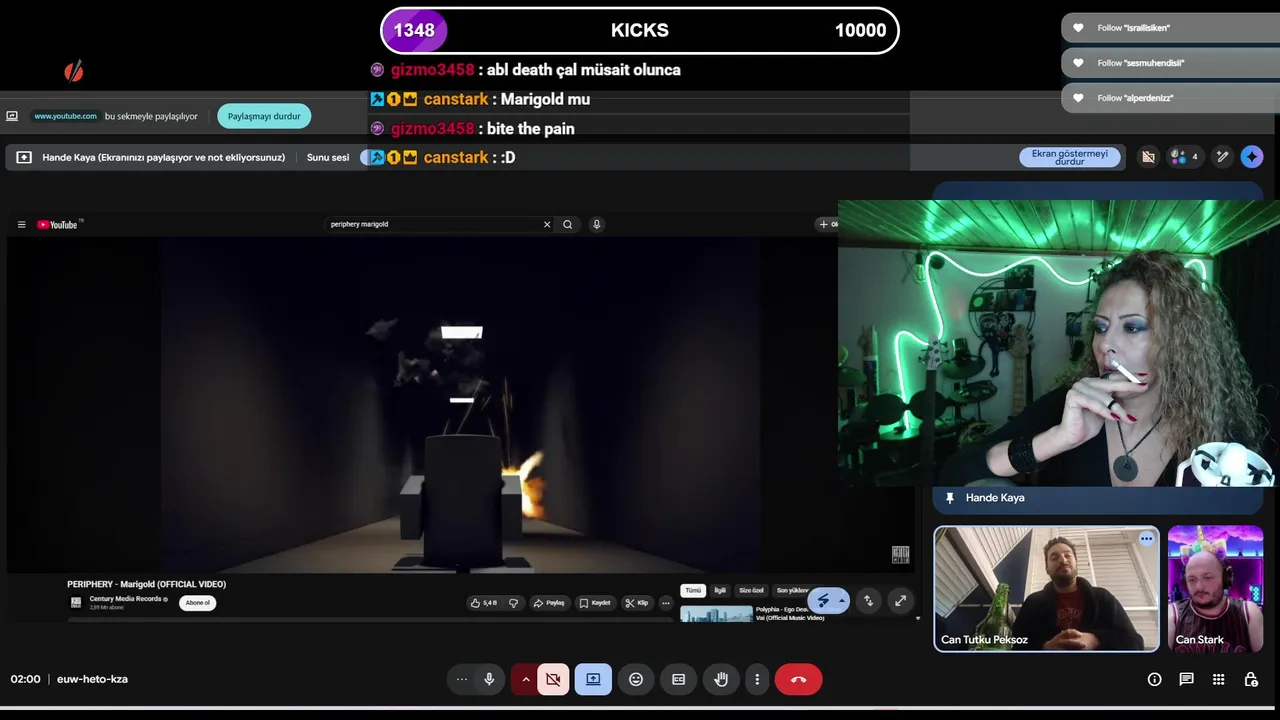The height and width of the screenshot is (720, 1280).
Task: Click crossed-out view icon near Ekran göstermeyi durdur
Action: click(x=1148, y=157)
